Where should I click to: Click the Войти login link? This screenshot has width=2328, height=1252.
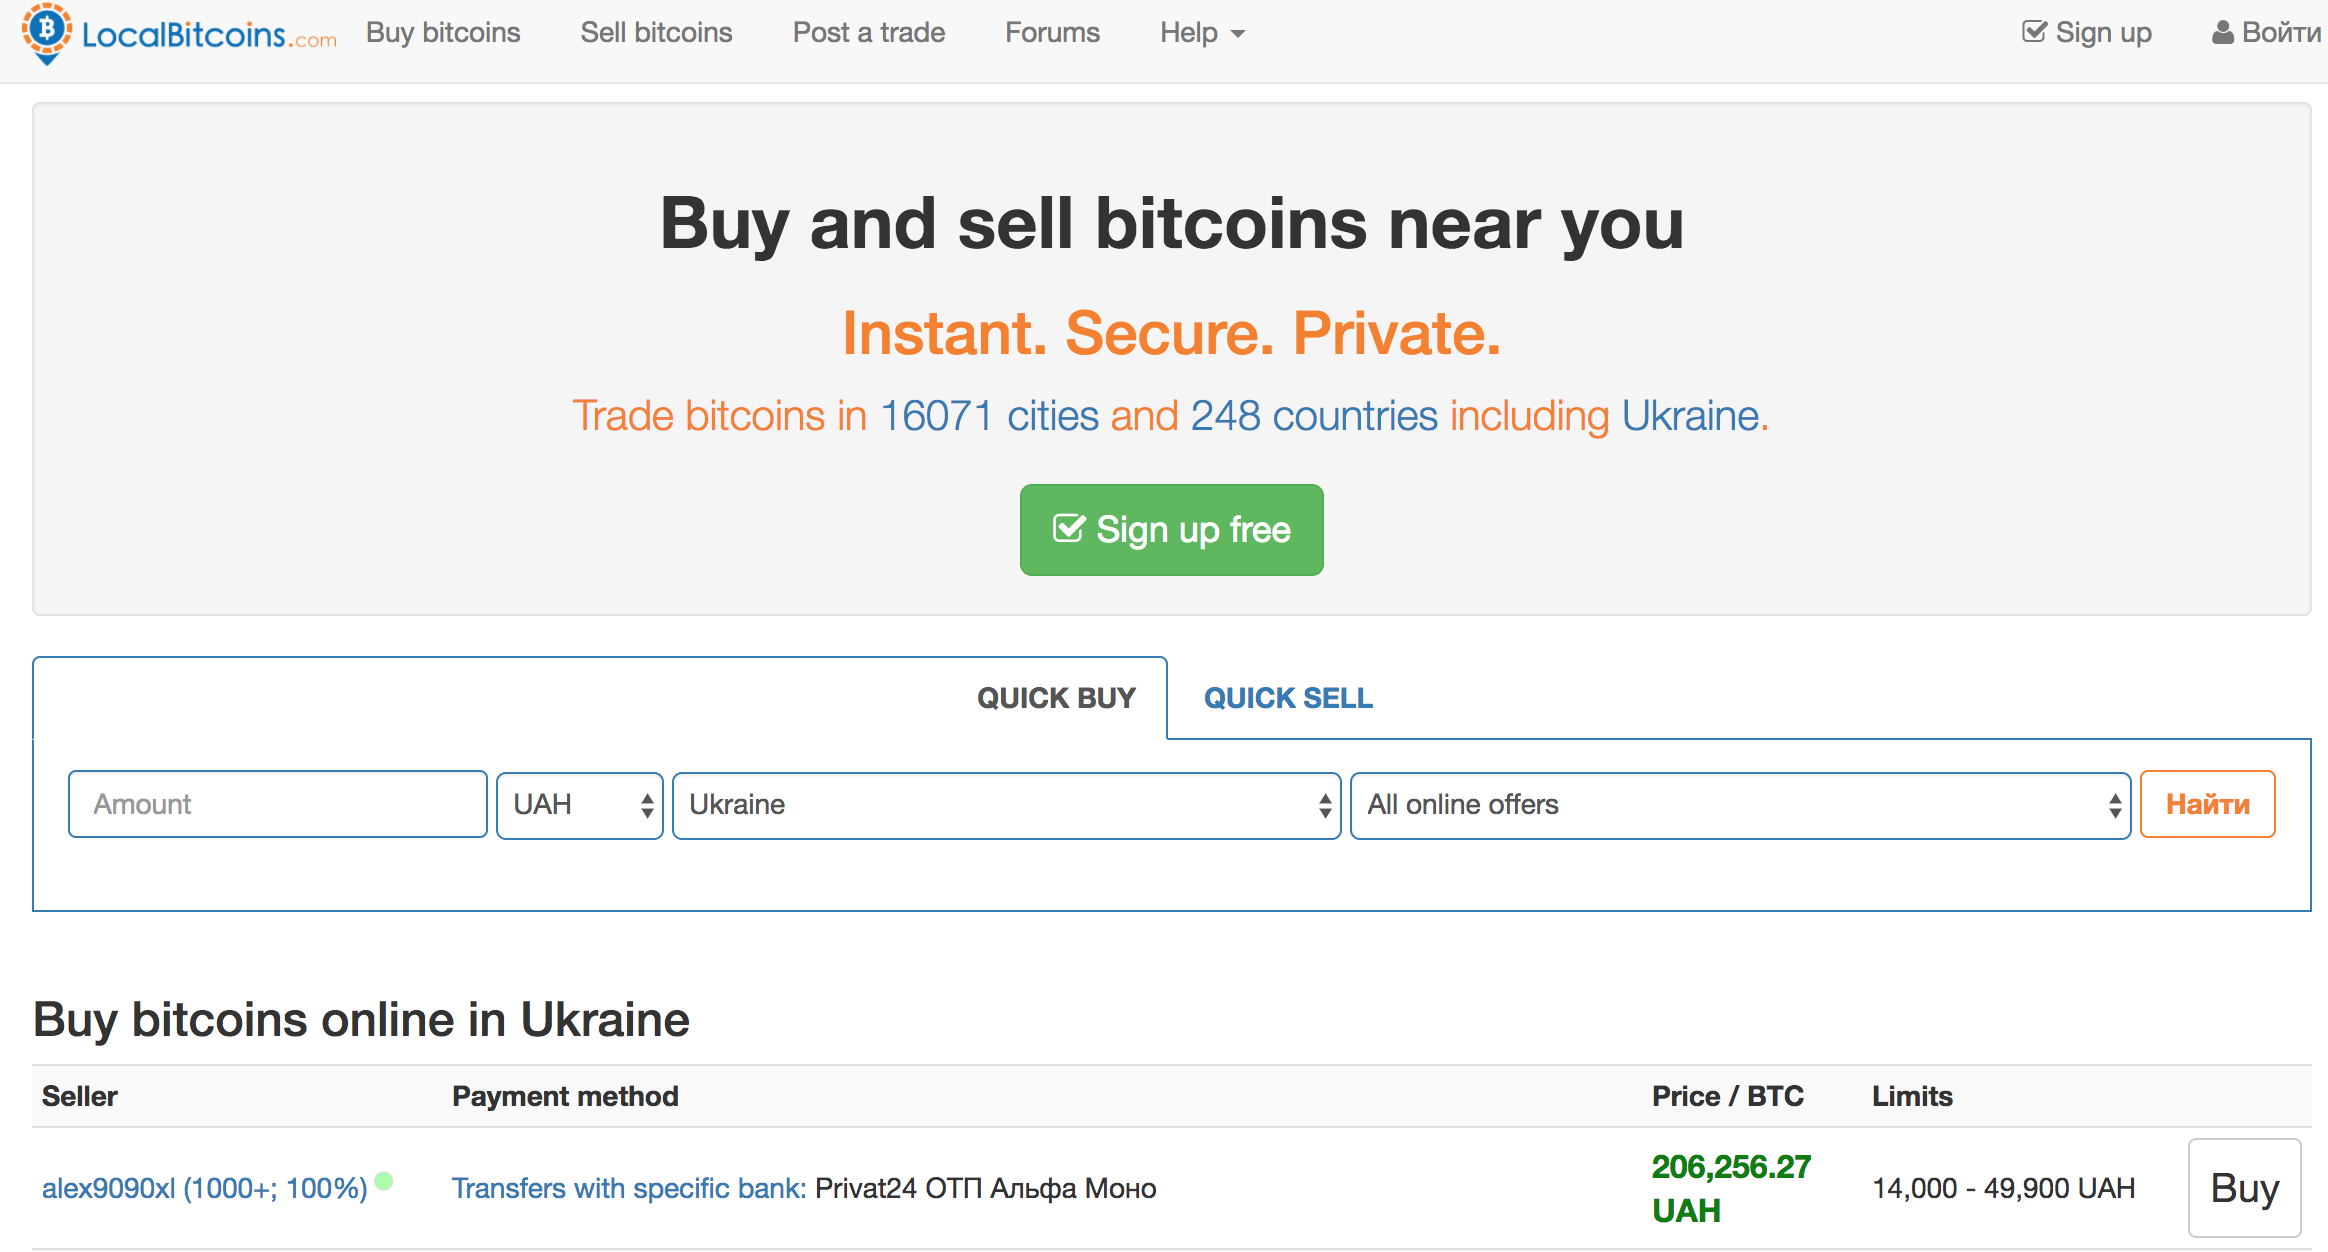pyautogui.click(x=2266, y=33)
